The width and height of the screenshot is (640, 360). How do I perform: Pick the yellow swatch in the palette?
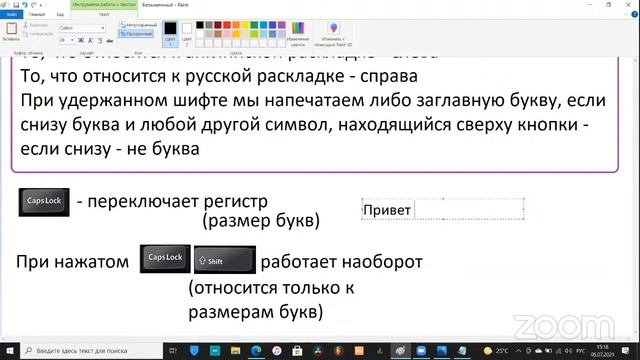pos(245,25)
